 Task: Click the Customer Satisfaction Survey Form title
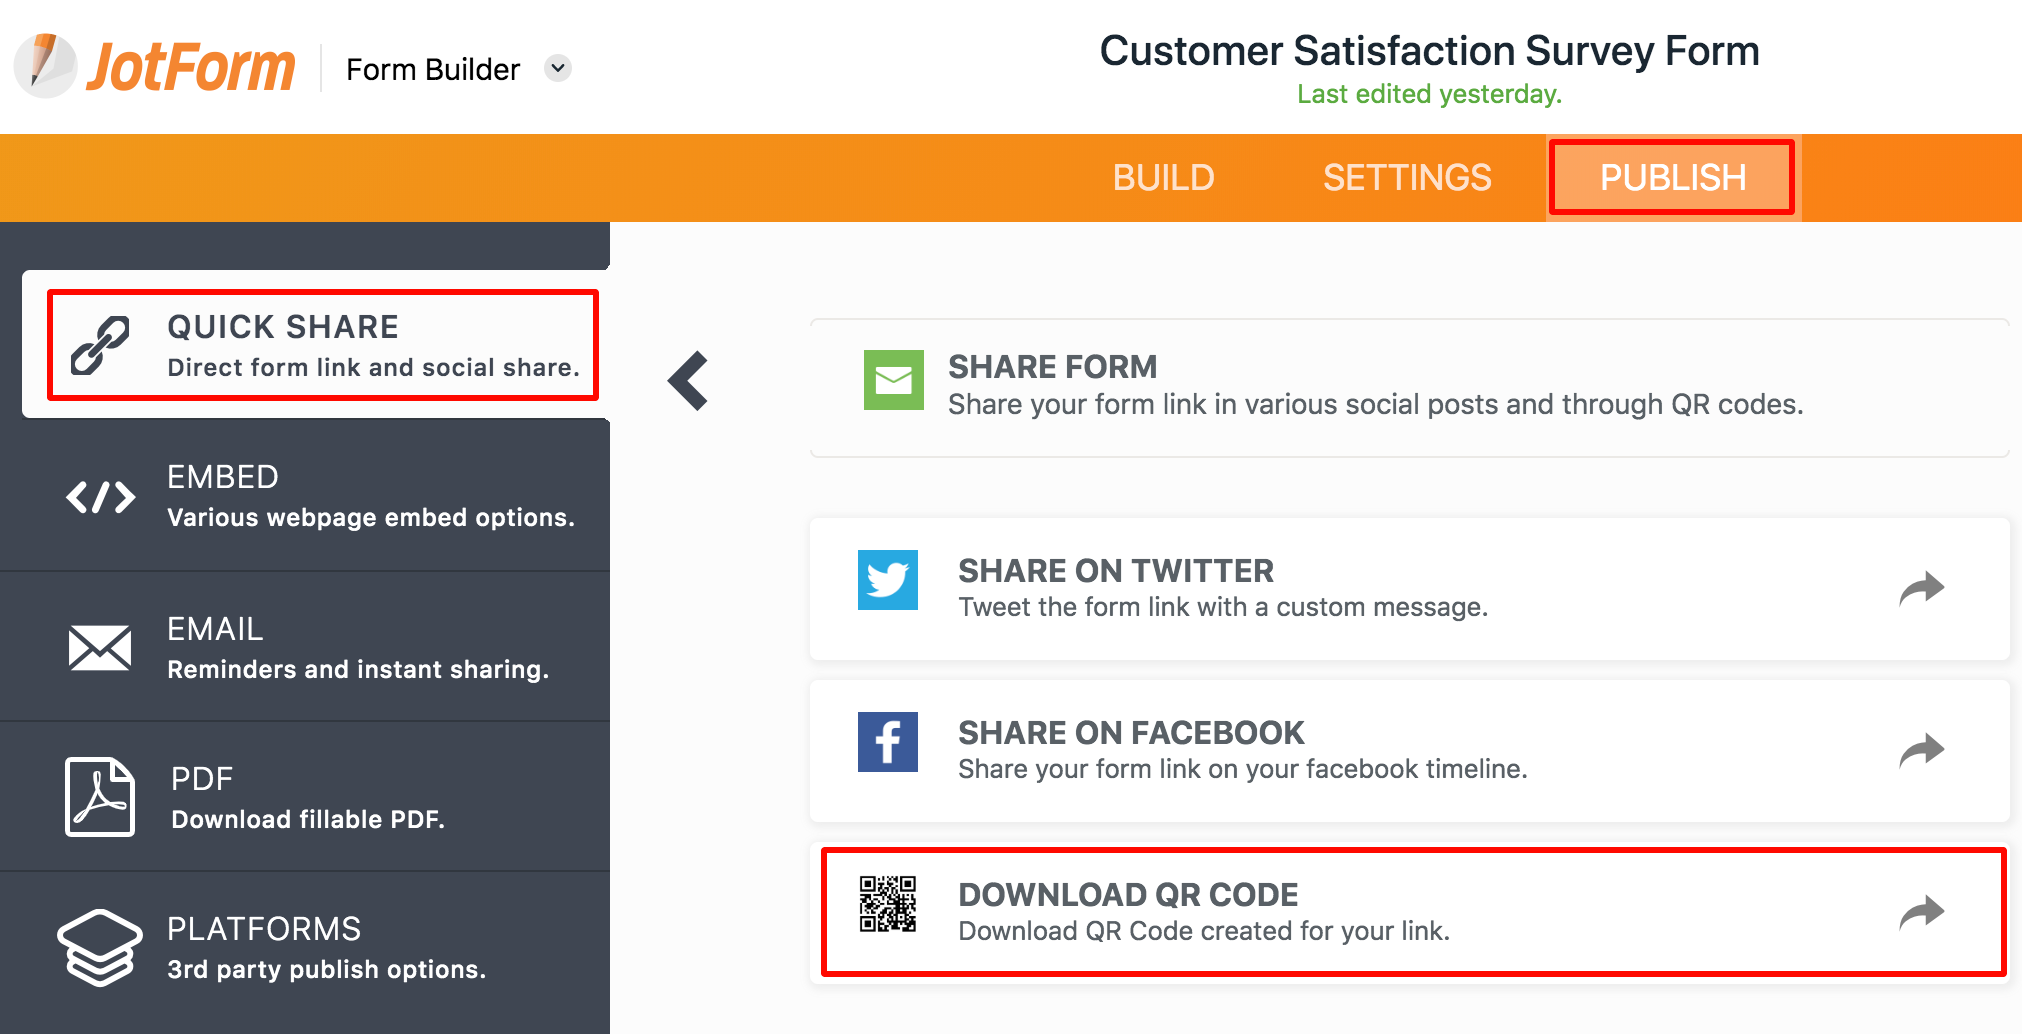point(1429,51)
